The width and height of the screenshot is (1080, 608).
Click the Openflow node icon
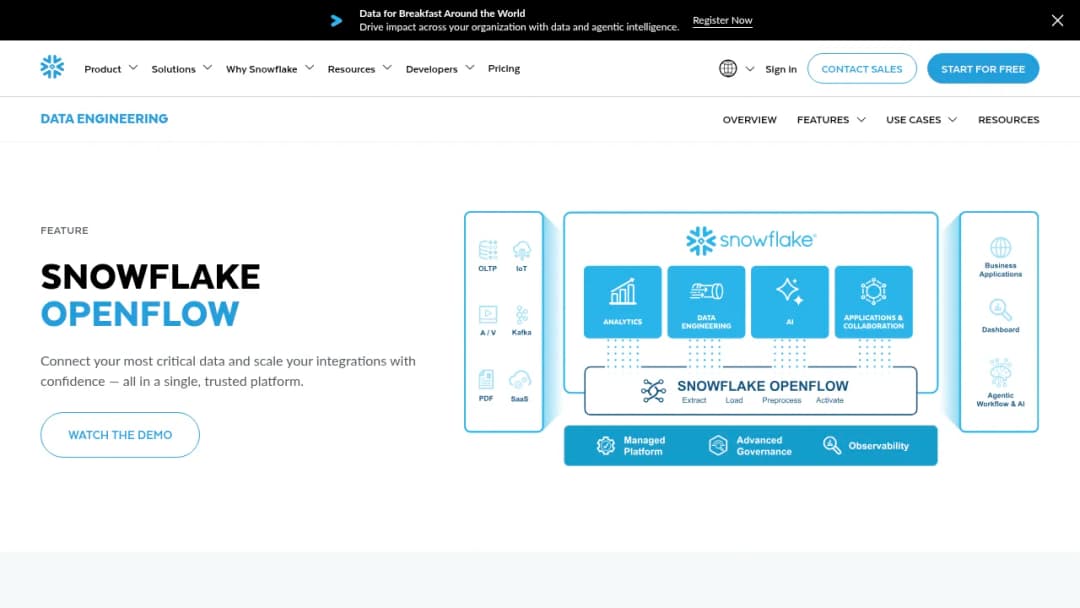pyautogui.click(x=653, y=390)
